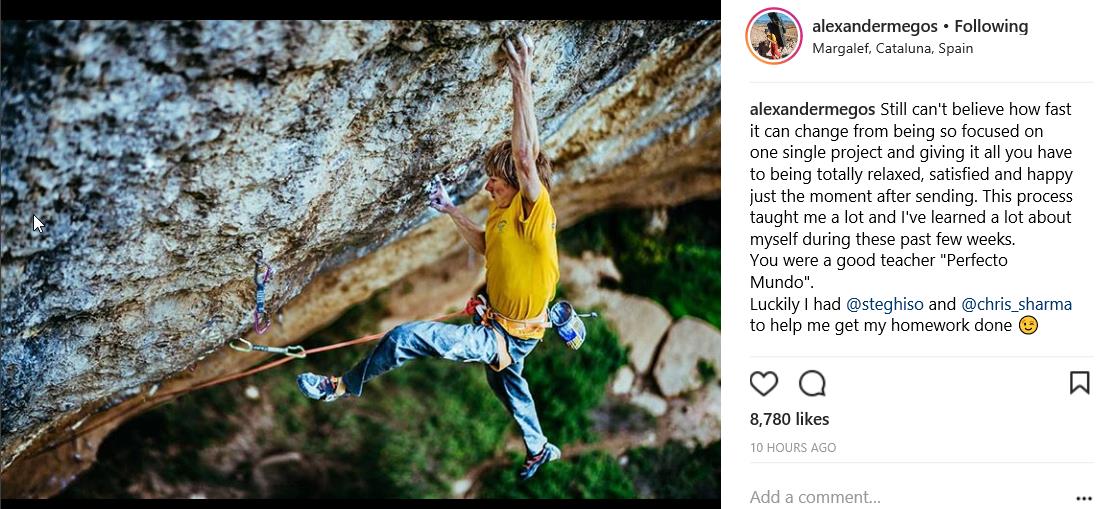
Task: Click the alexandermegos username in the caption
Action: pos(812,109)
